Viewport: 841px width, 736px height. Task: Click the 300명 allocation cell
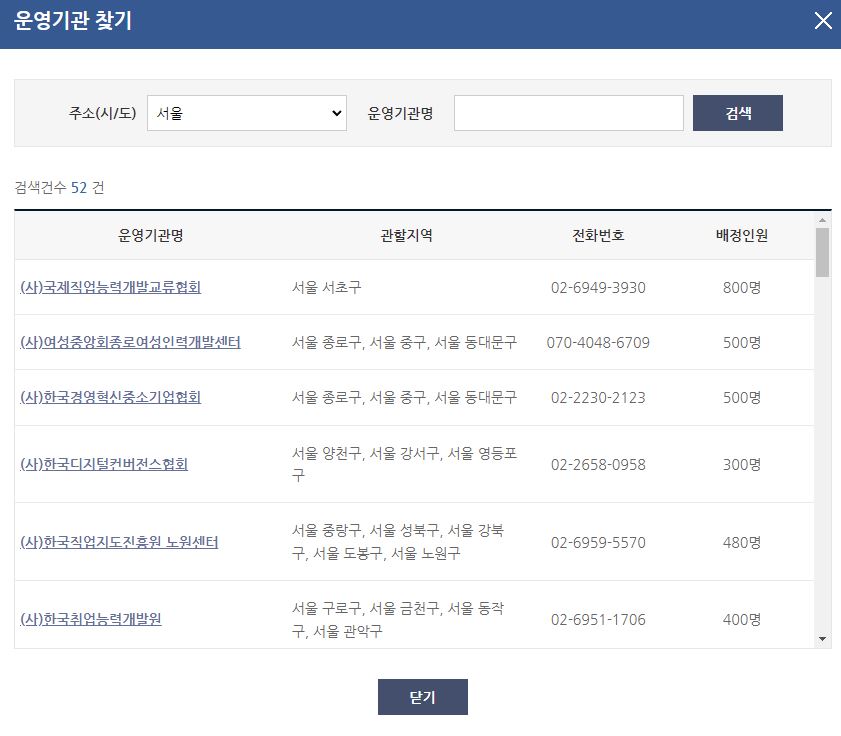(x=742, y=465)
